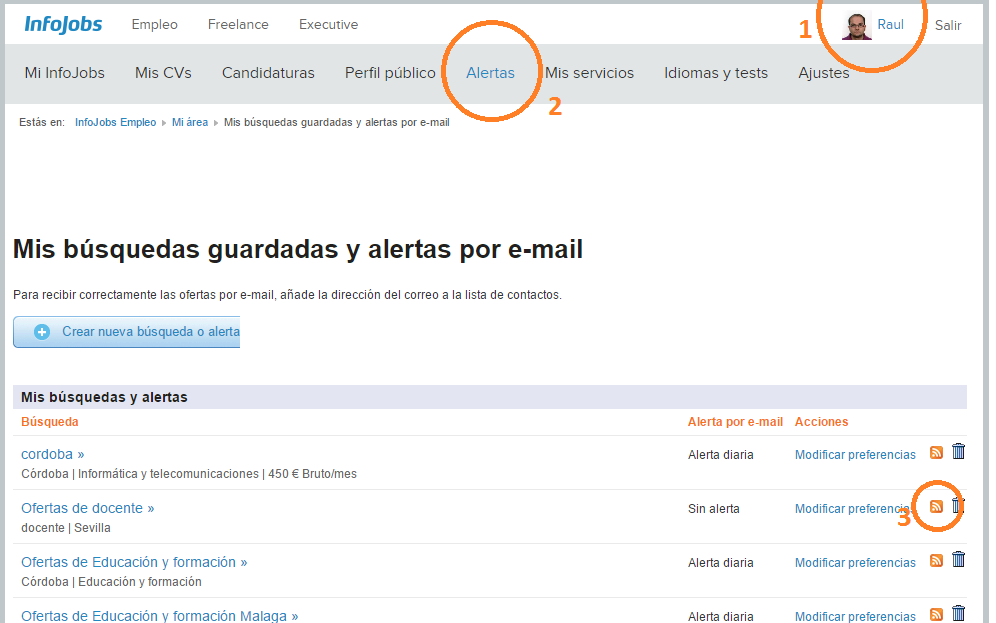Click the Acciones column header
Image resolution: width=996 pixels, height=623 pixels.
821,422
